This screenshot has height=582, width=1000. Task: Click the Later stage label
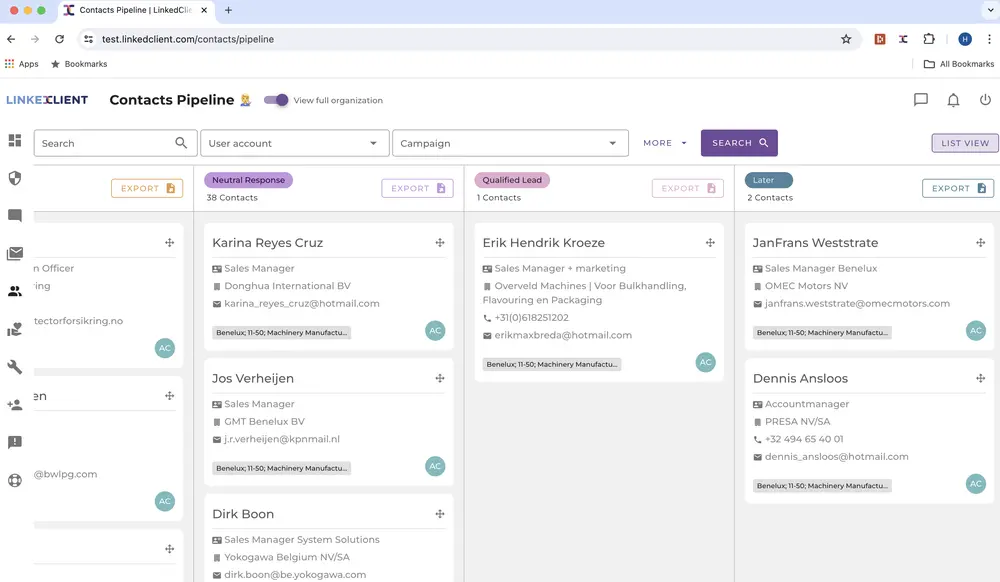click(768, 180)
